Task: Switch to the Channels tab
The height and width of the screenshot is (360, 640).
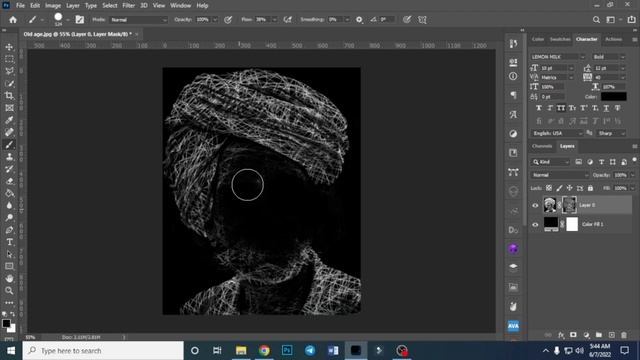Action: (542, 146)
